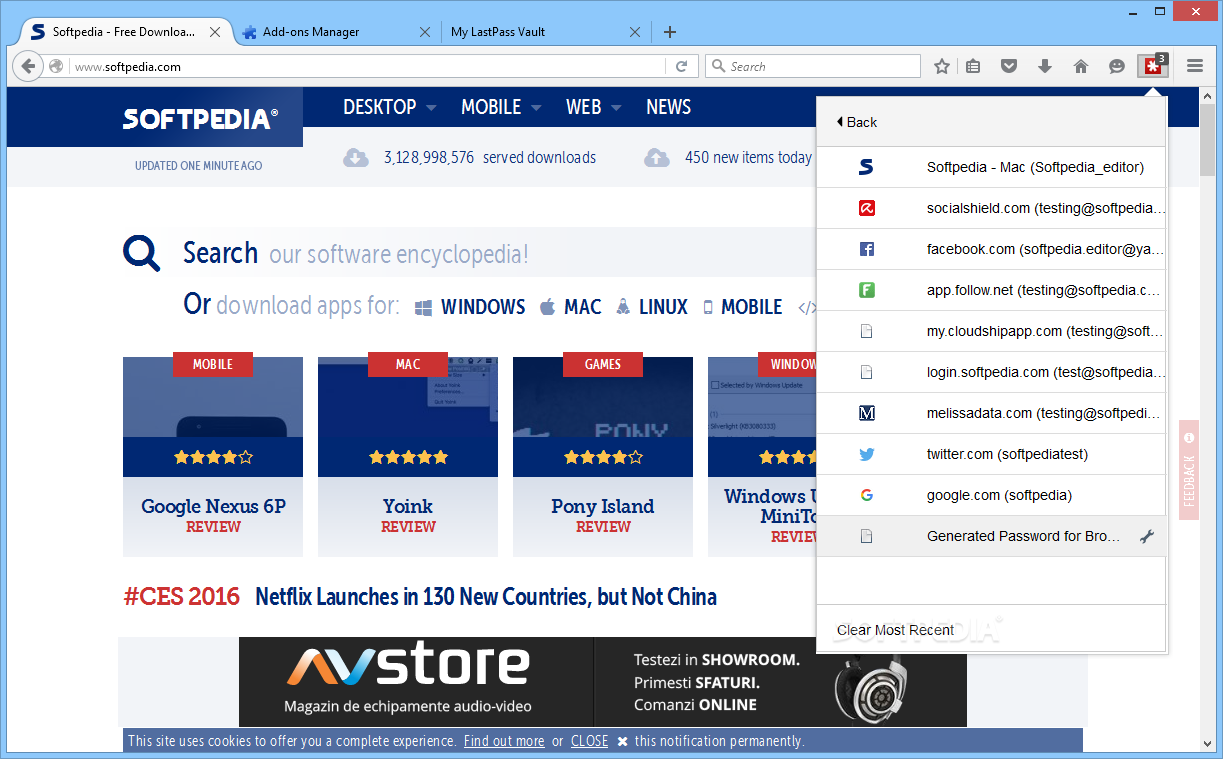
Task: Select Generated Password entry
Action: pos(992,536)
